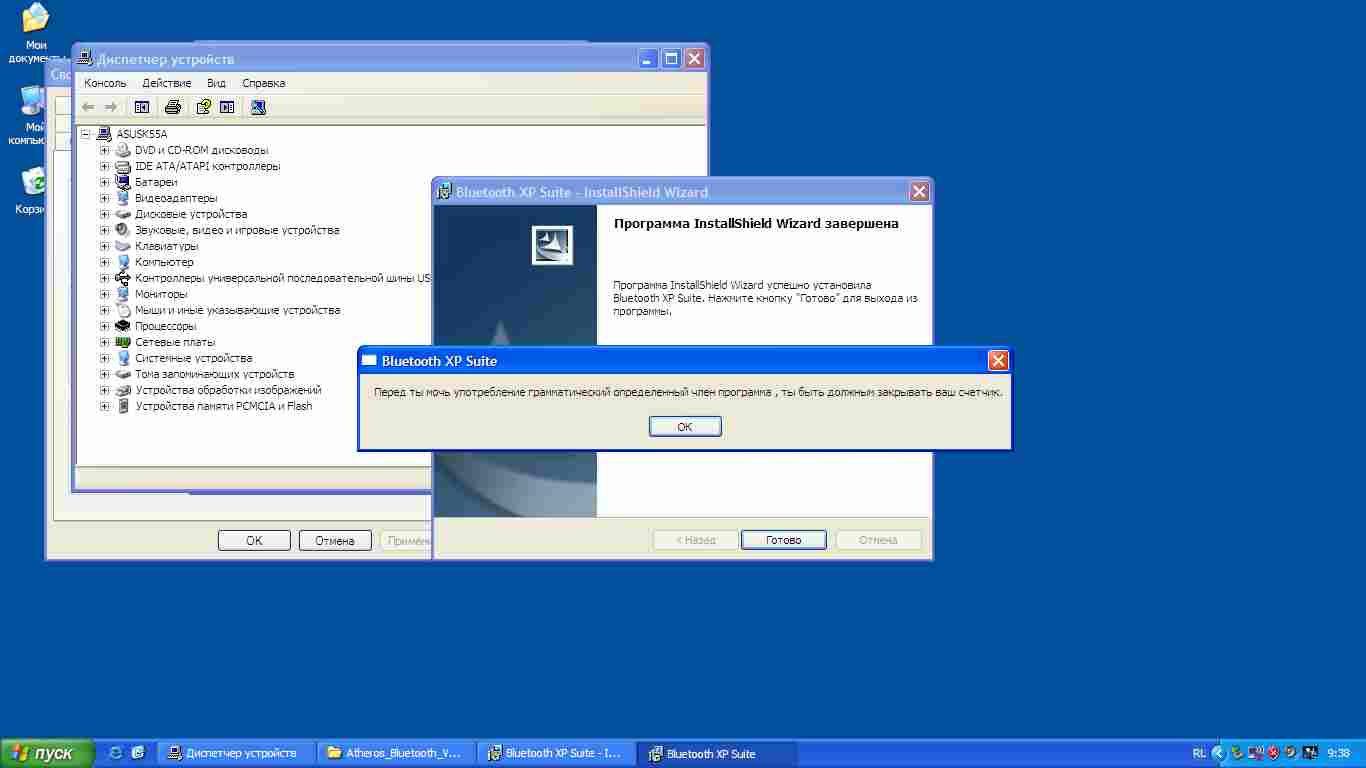Expand the Видеоадаптеры node
This screenshot has height=768, width=1366.
[105, 198]
